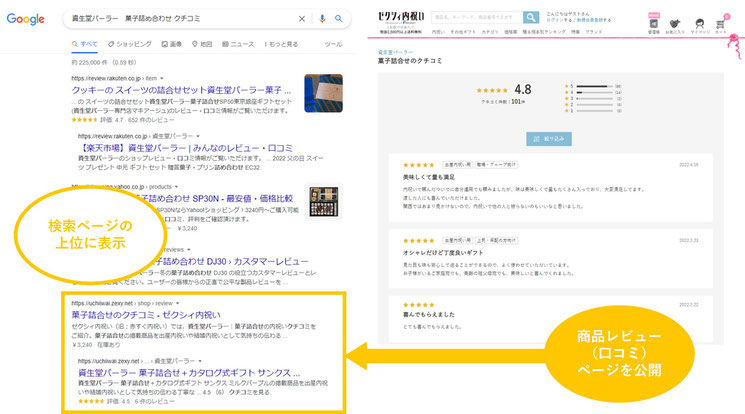Open the マイページ person icon
The image size is (745, 414).
click(x=700, y=26)
